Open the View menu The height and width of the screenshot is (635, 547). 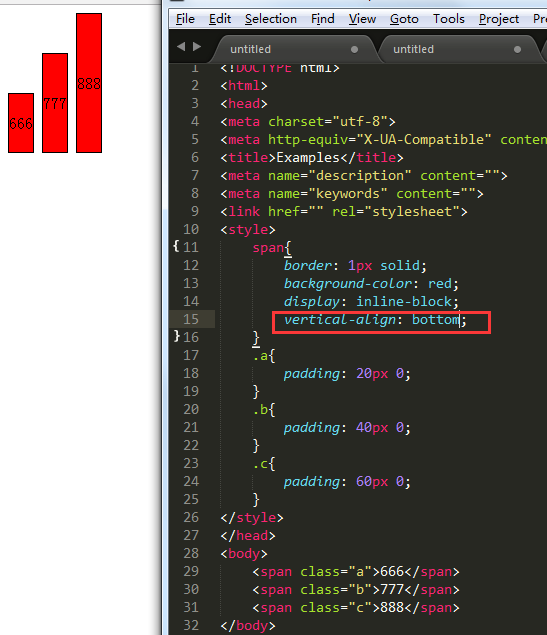pyautogui.click(x=362, y=19)
